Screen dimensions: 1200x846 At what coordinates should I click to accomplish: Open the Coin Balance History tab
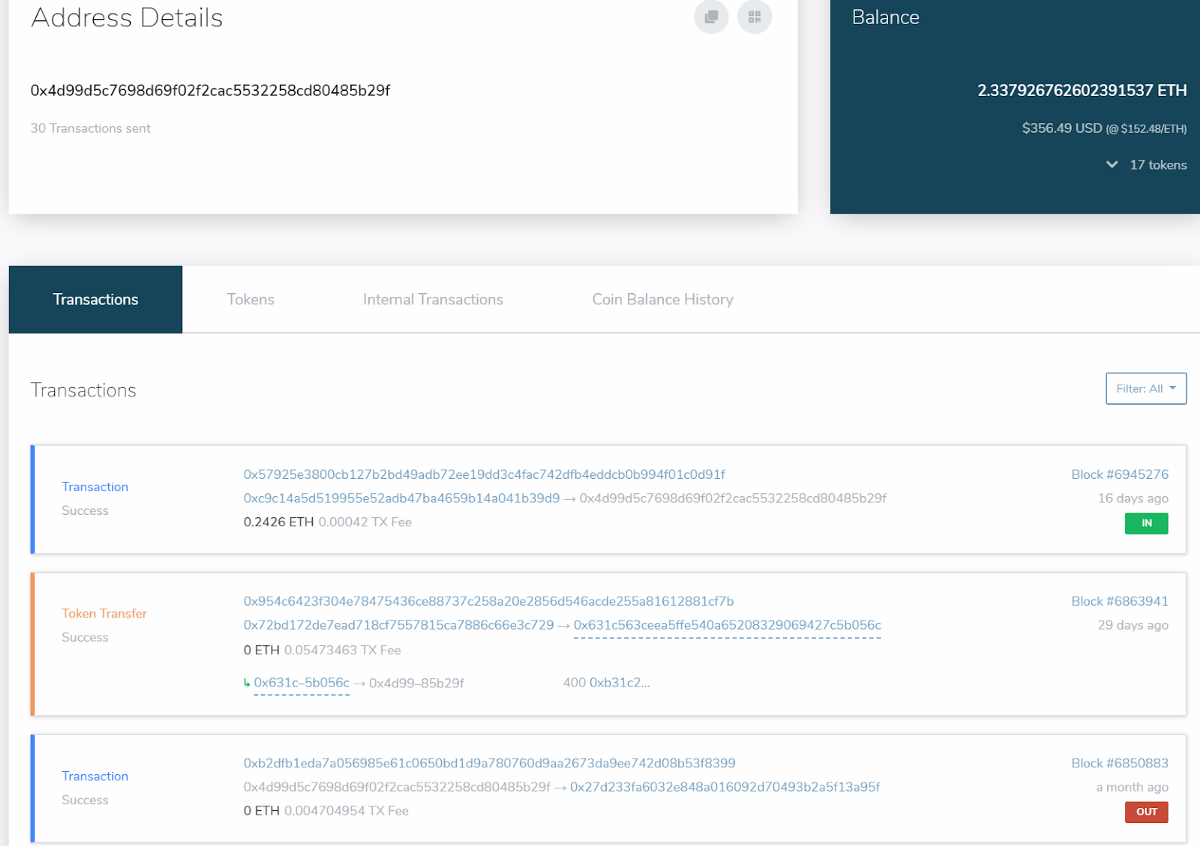[x=663, y=299]
